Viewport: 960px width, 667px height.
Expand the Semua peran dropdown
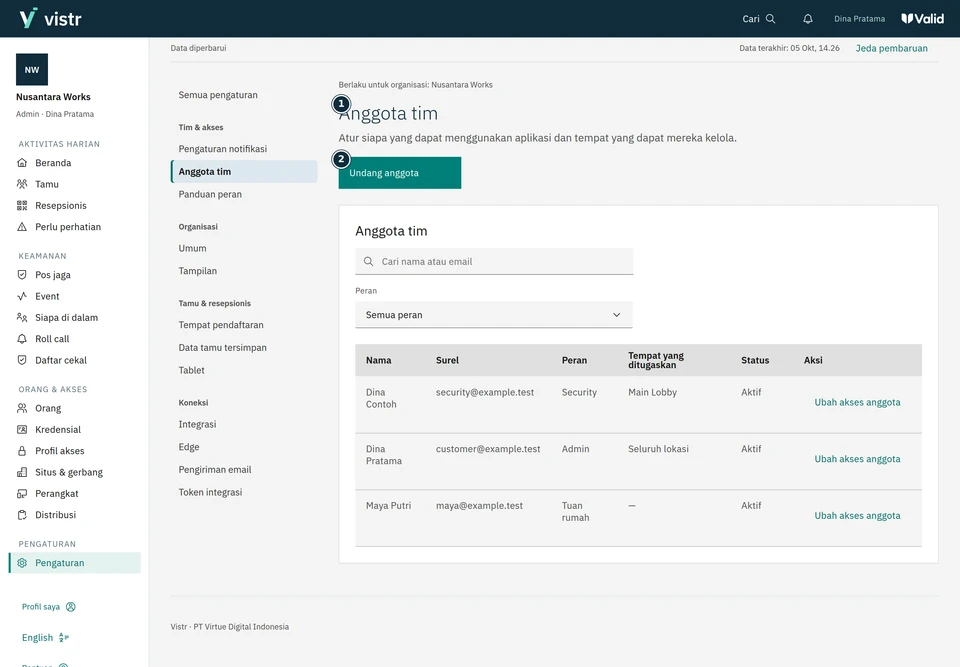tap(493, 315)
